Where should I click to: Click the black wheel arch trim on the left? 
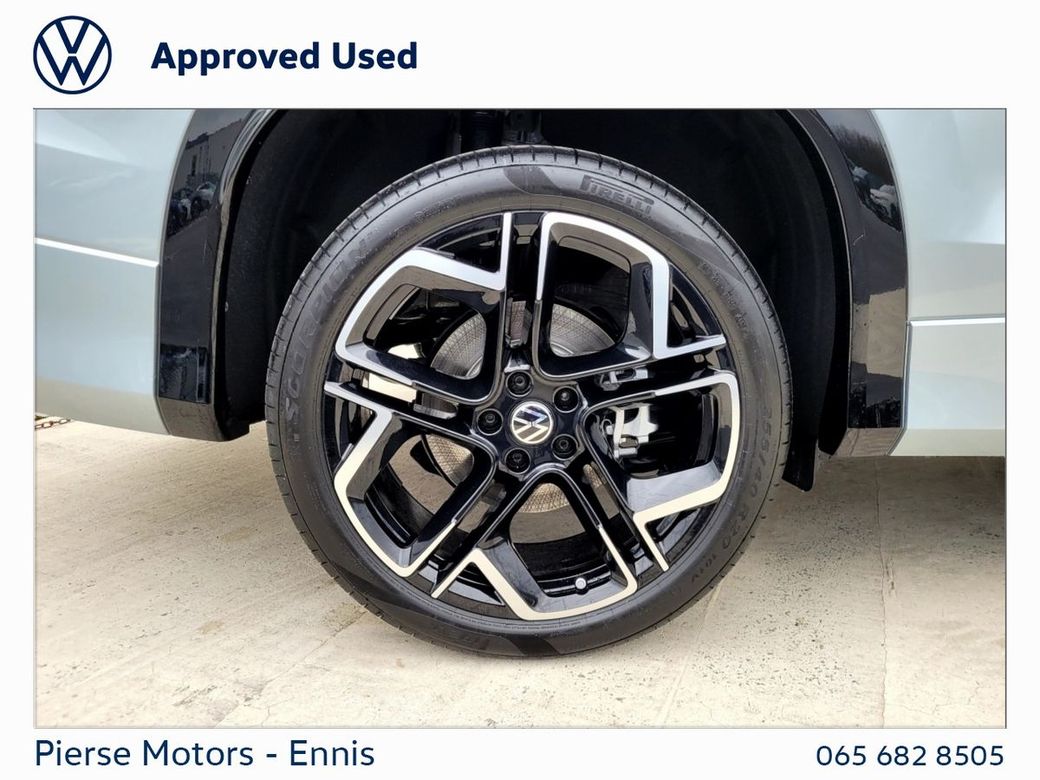coord(192,279)
